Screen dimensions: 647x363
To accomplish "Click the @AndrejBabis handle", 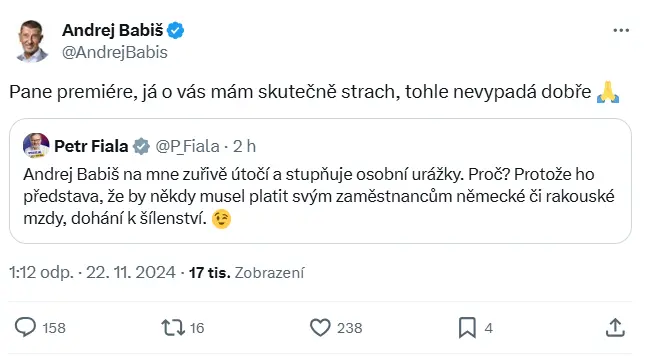I will (x=115, y=52).
